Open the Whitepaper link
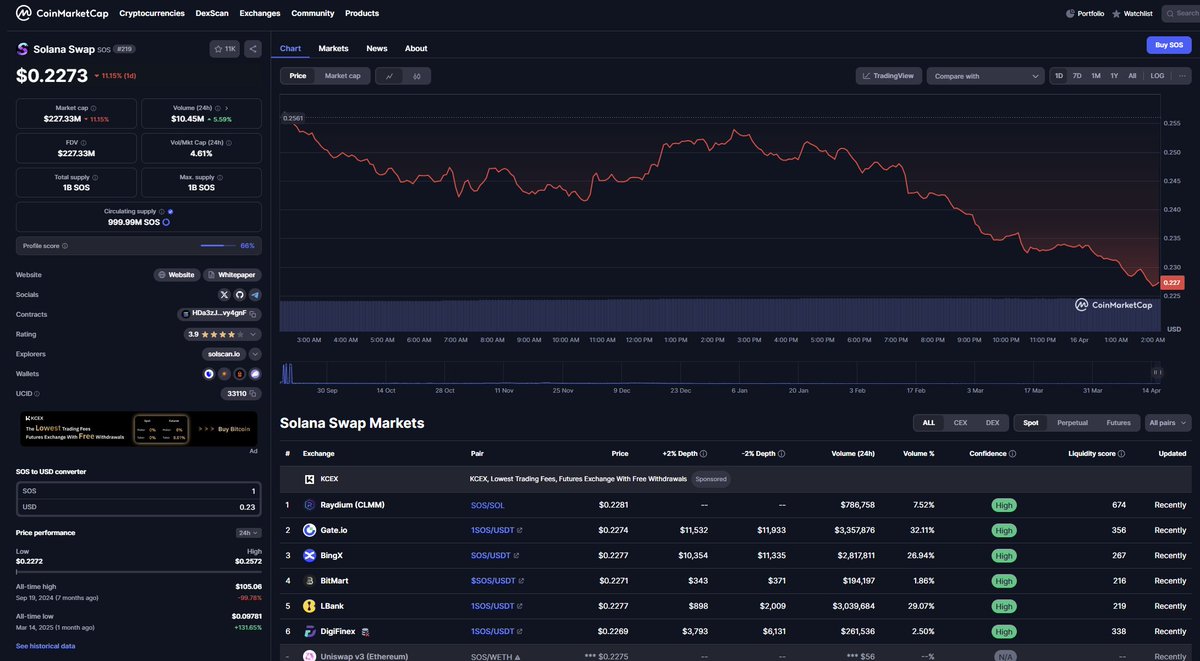Viewport: 1200px width, 661px height. tap(232, 274)
